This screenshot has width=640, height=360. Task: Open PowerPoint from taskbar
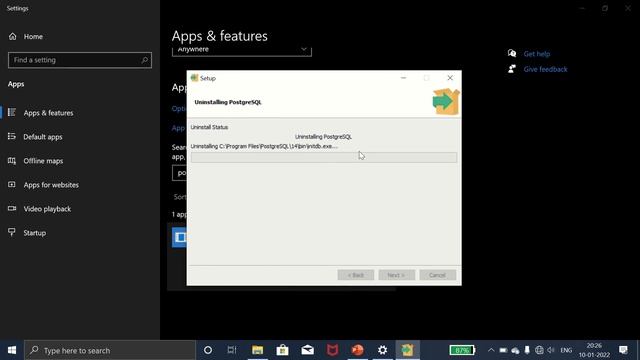(x=358, y=350)
